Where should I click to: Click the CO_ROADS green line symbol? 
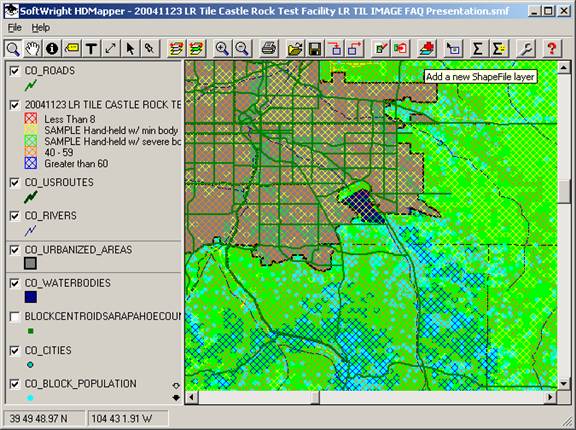coord(31,86)
